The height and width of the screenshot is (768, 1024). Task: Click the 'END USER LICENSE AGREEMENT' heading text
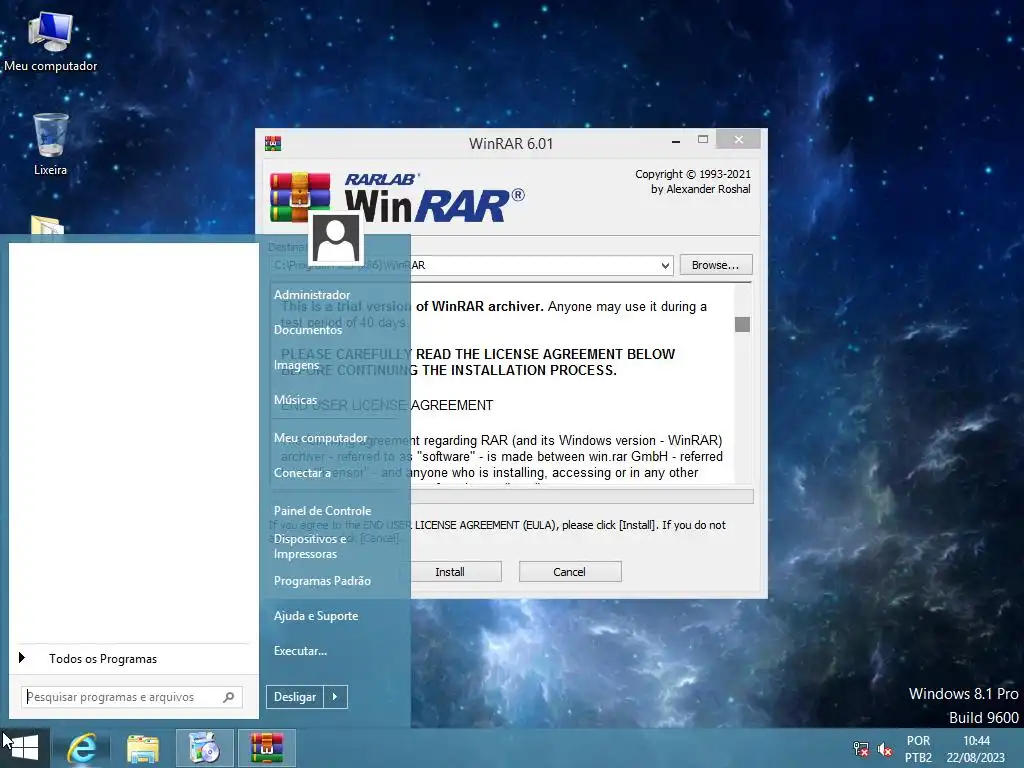pyautogui.click(x=387, y=406)
